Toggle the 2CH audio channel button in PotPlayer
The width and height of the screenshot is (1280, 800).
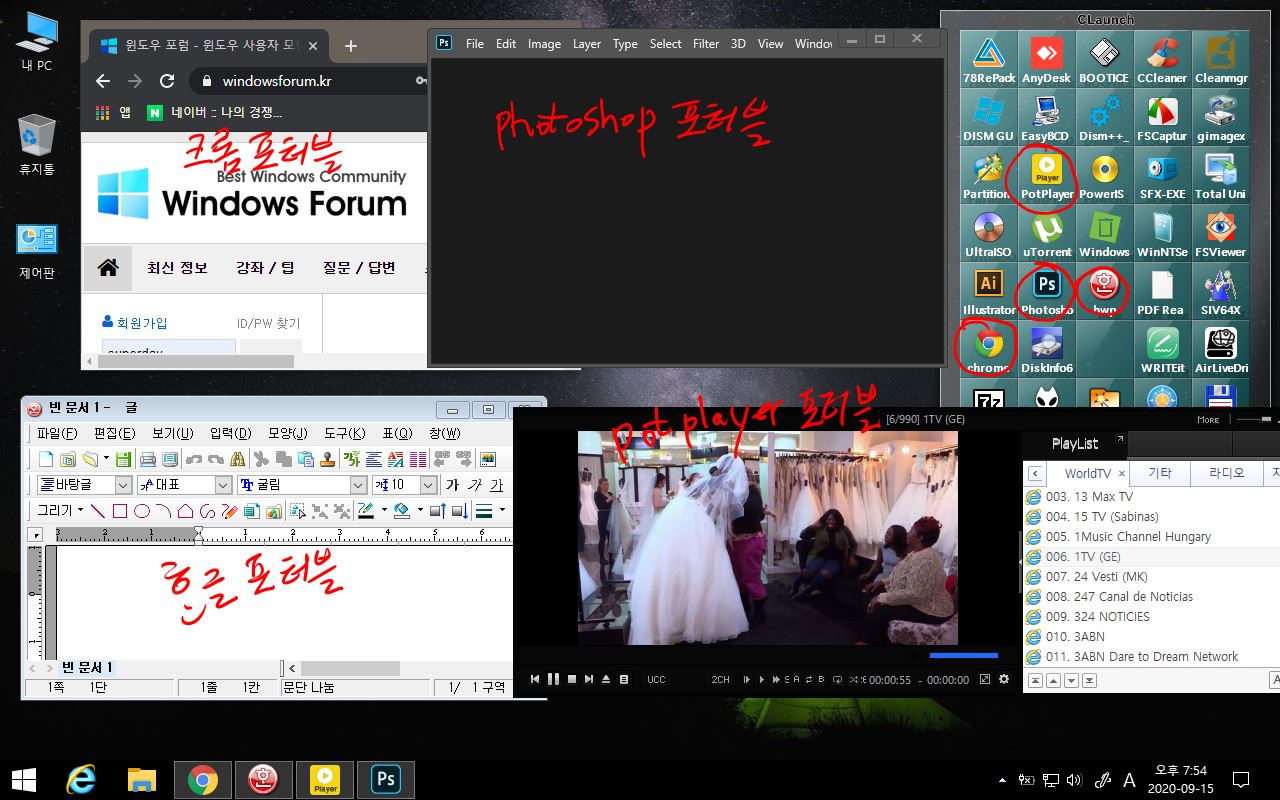pyautogui.click(x=720, y=680)
